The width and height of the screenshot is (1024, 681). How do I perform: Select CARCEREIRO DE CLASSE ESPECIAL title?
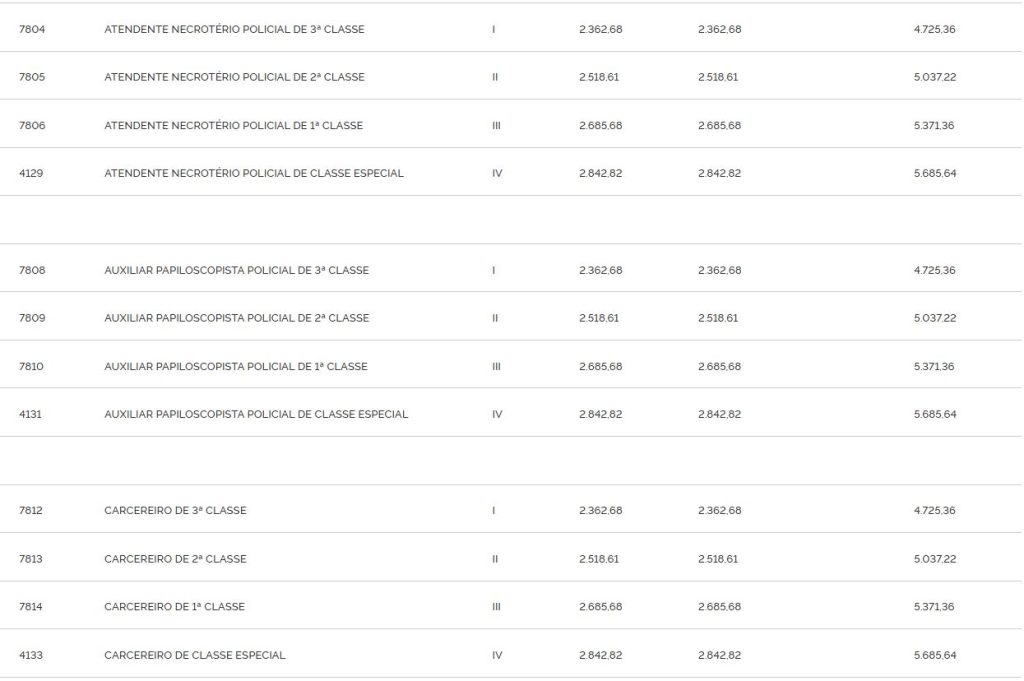(195, 655)
